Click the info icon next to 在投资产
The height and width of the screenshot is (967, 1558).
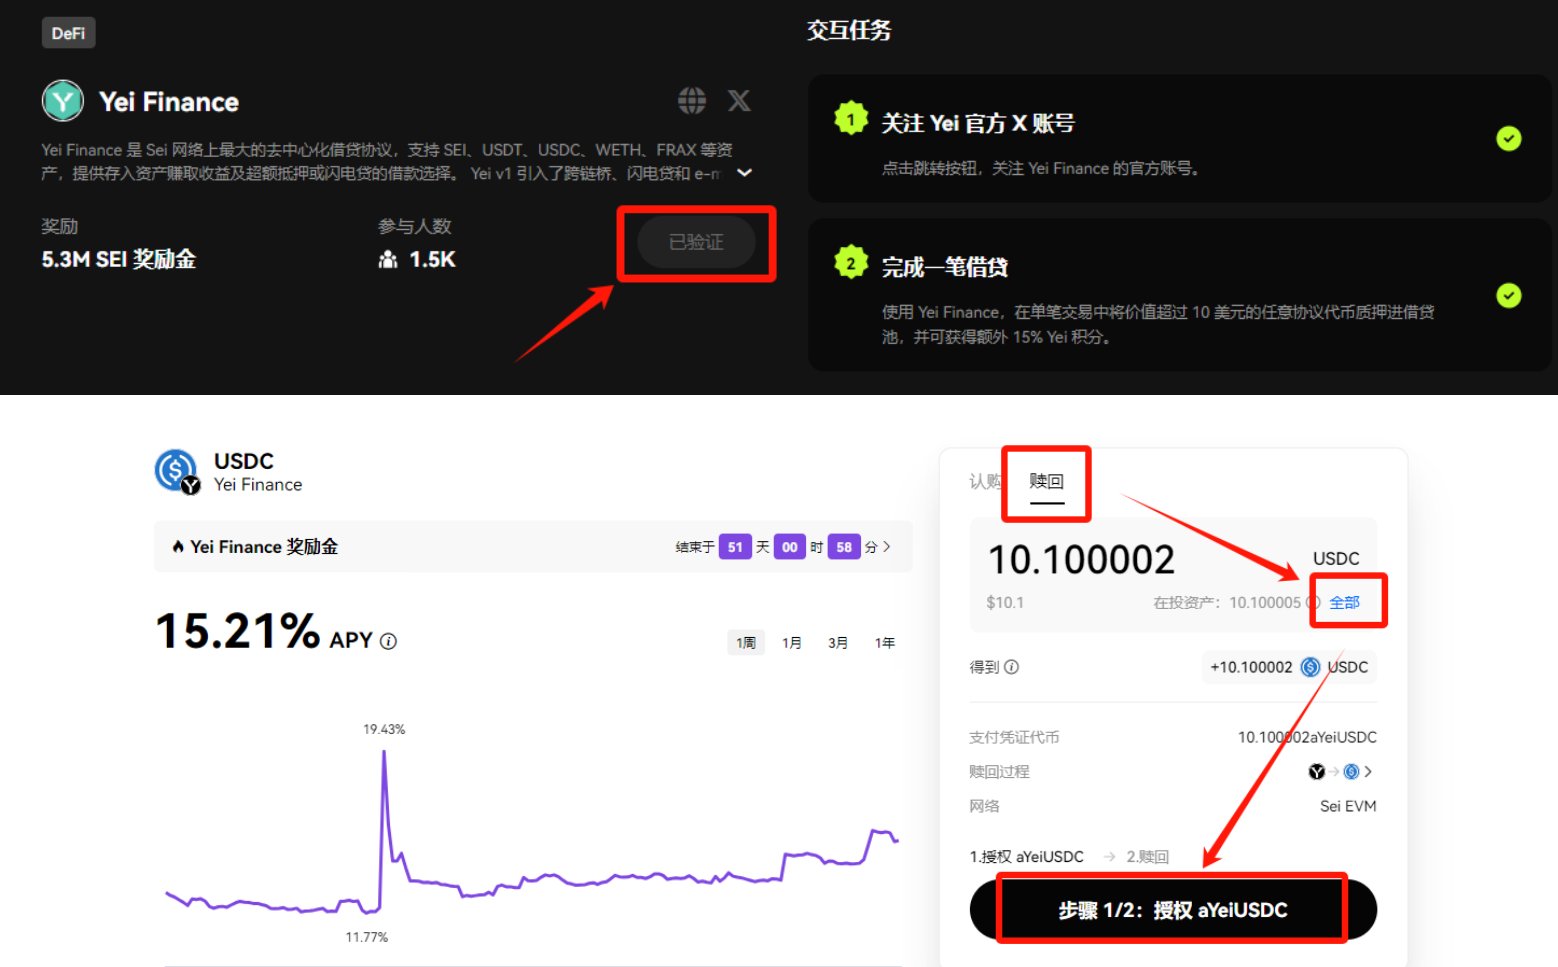pyautogui.click(x=1314, y=602)
